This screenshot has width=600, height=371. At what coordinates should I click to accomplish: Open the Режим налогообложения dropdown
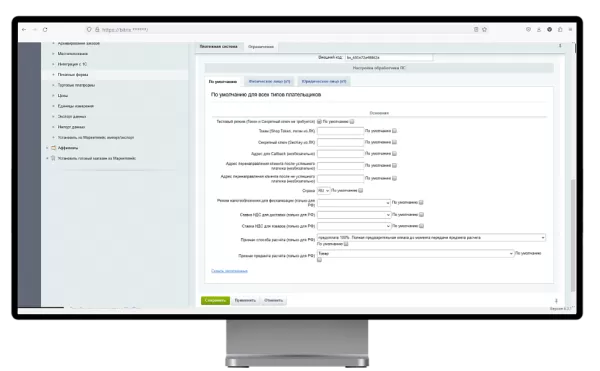(x=354, y=203)
